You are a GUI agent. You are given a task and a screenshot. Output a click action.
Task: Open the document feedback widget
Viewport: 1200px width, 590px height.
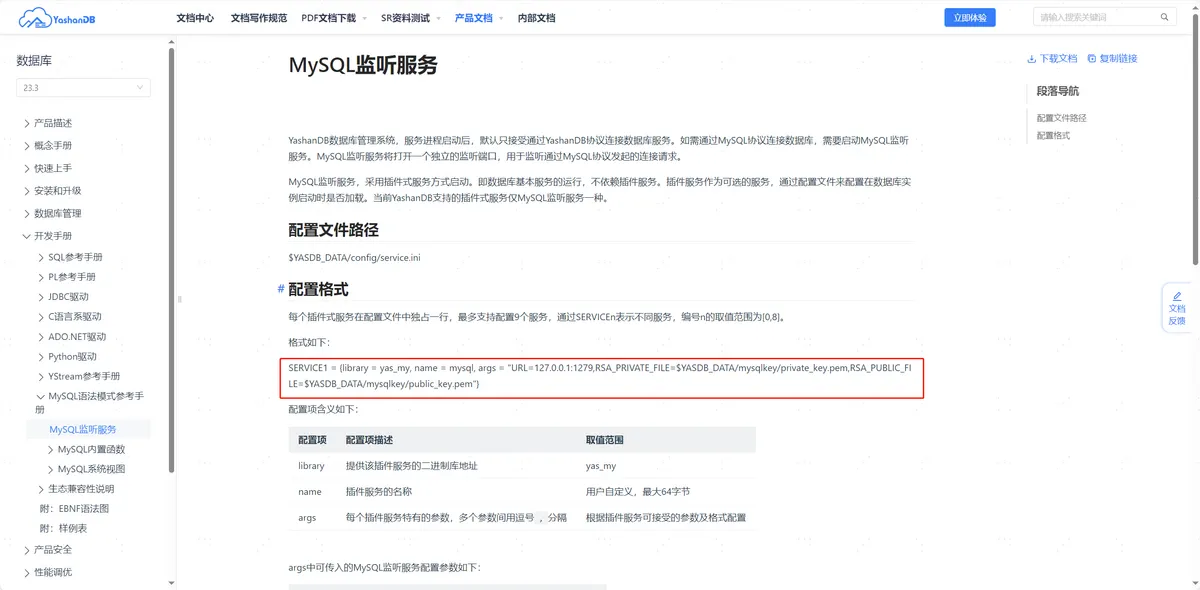(1177, 308)
